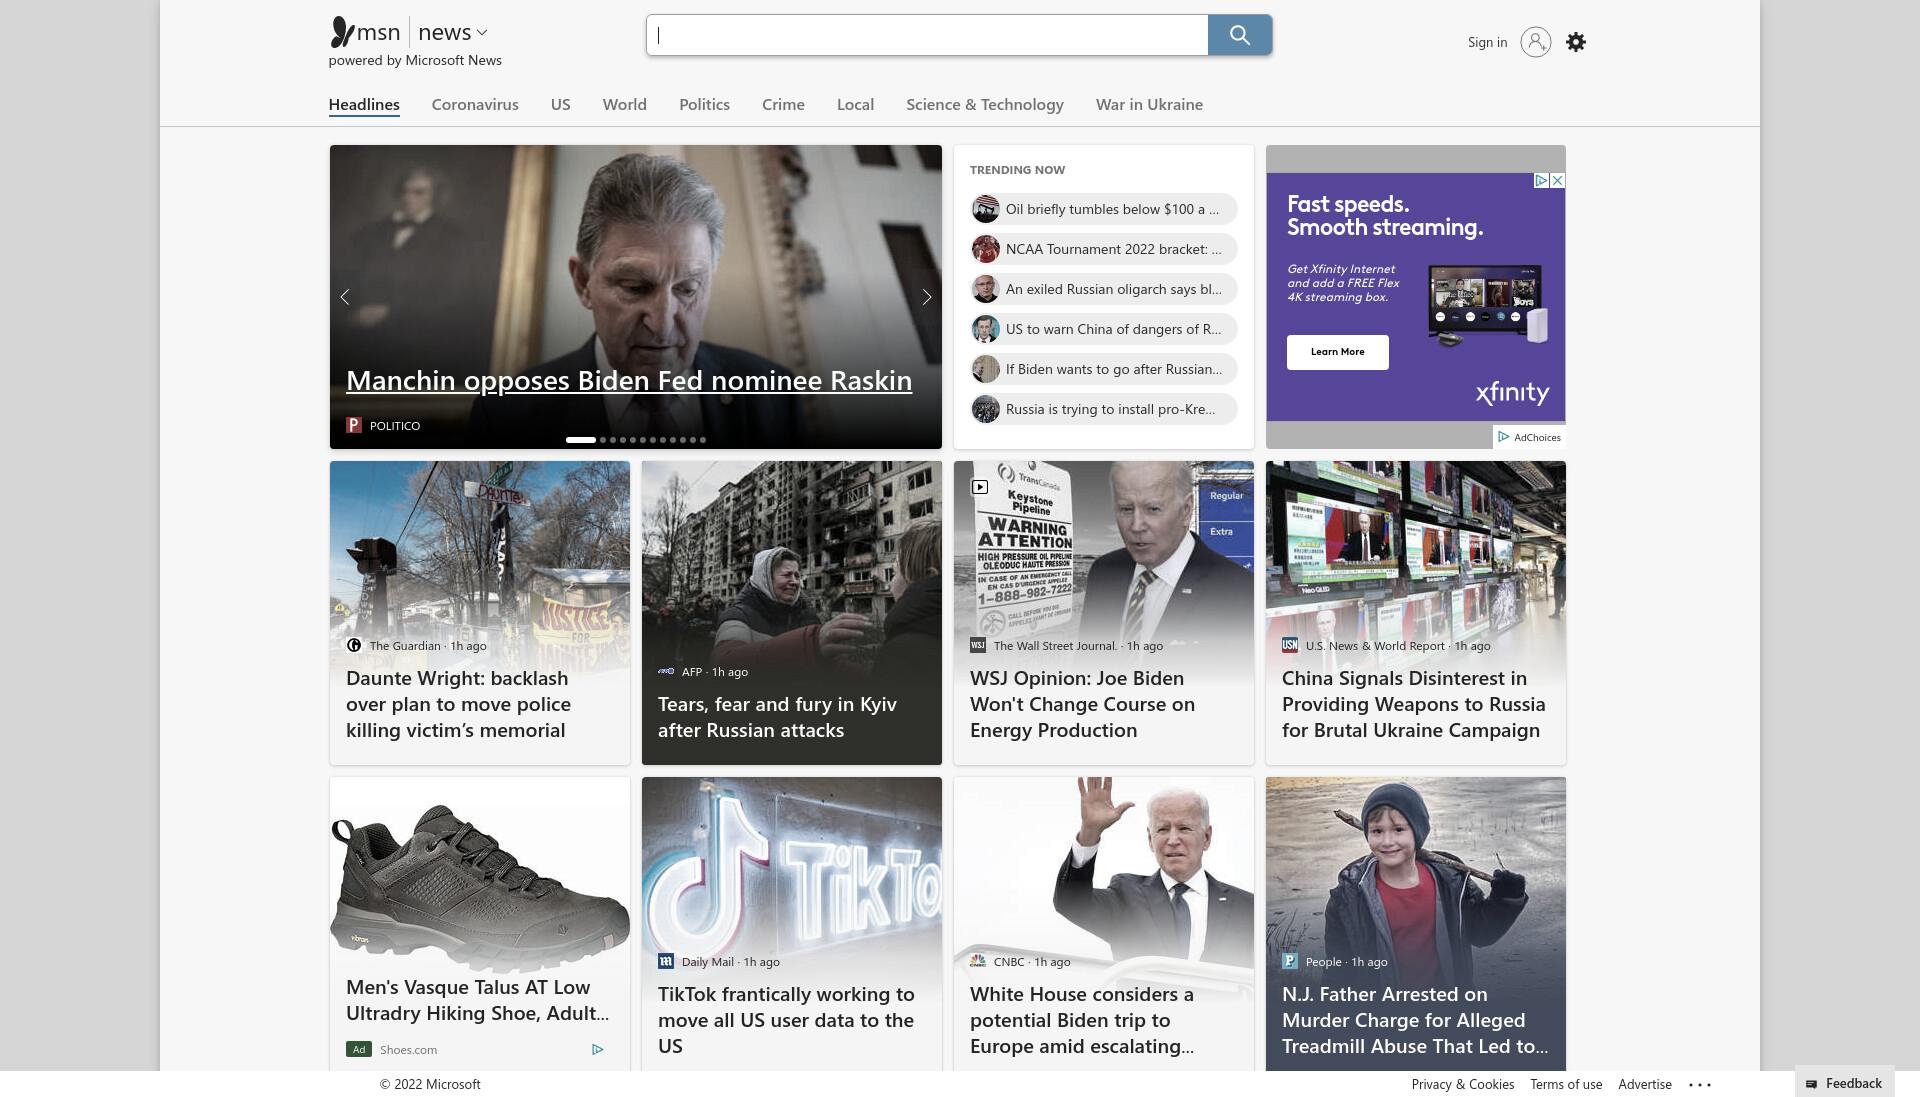Switch to the Headlines tab

[364, 105]
